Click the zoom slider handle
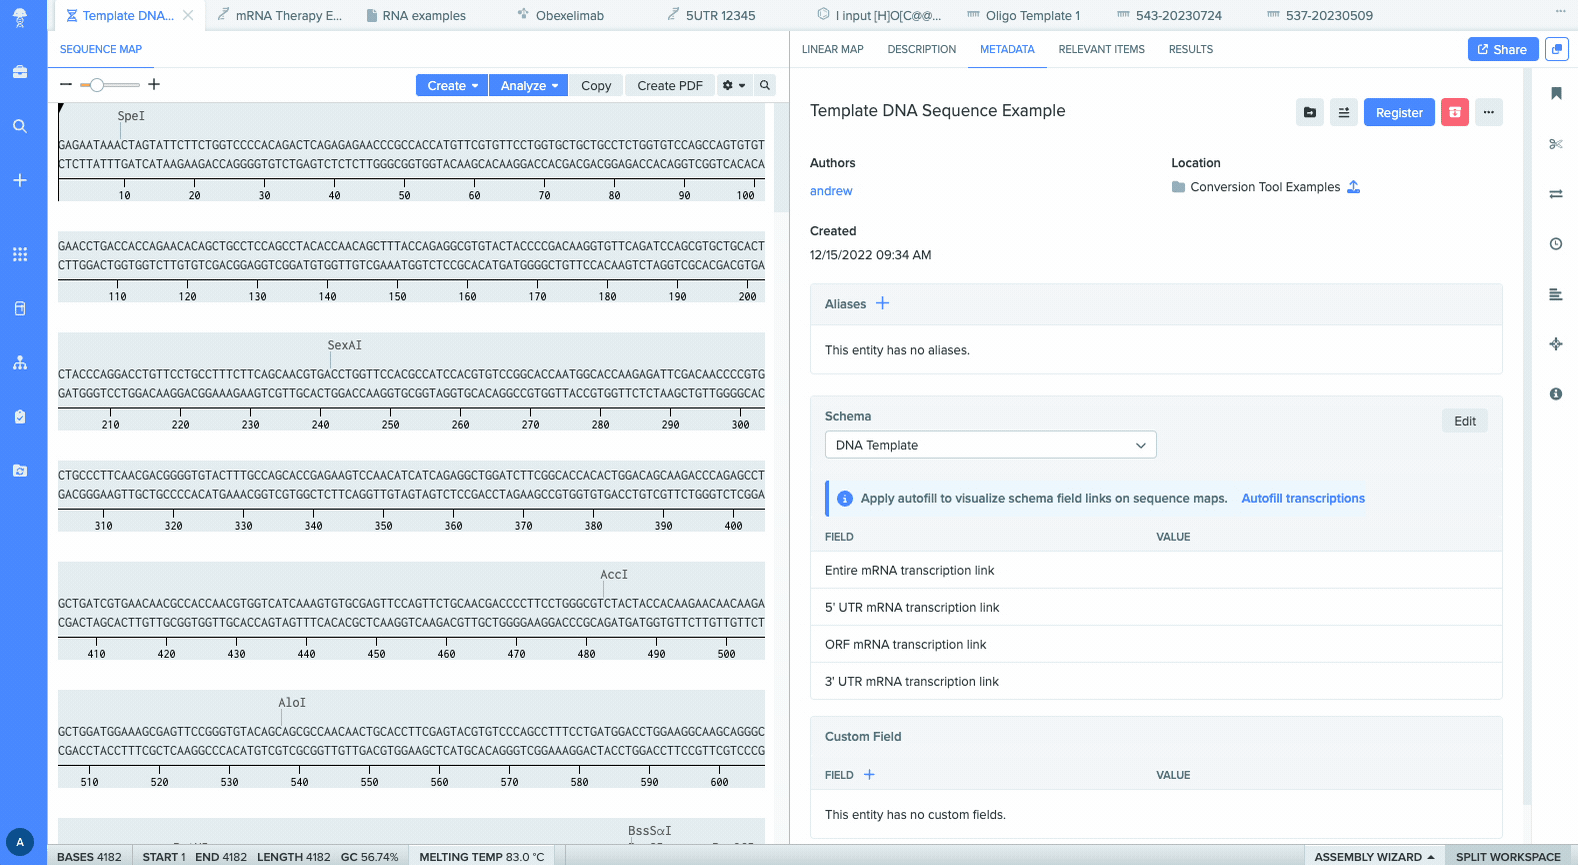This screenshot has width=1578, height=865. pyautogui.click(x=97, y=85)
